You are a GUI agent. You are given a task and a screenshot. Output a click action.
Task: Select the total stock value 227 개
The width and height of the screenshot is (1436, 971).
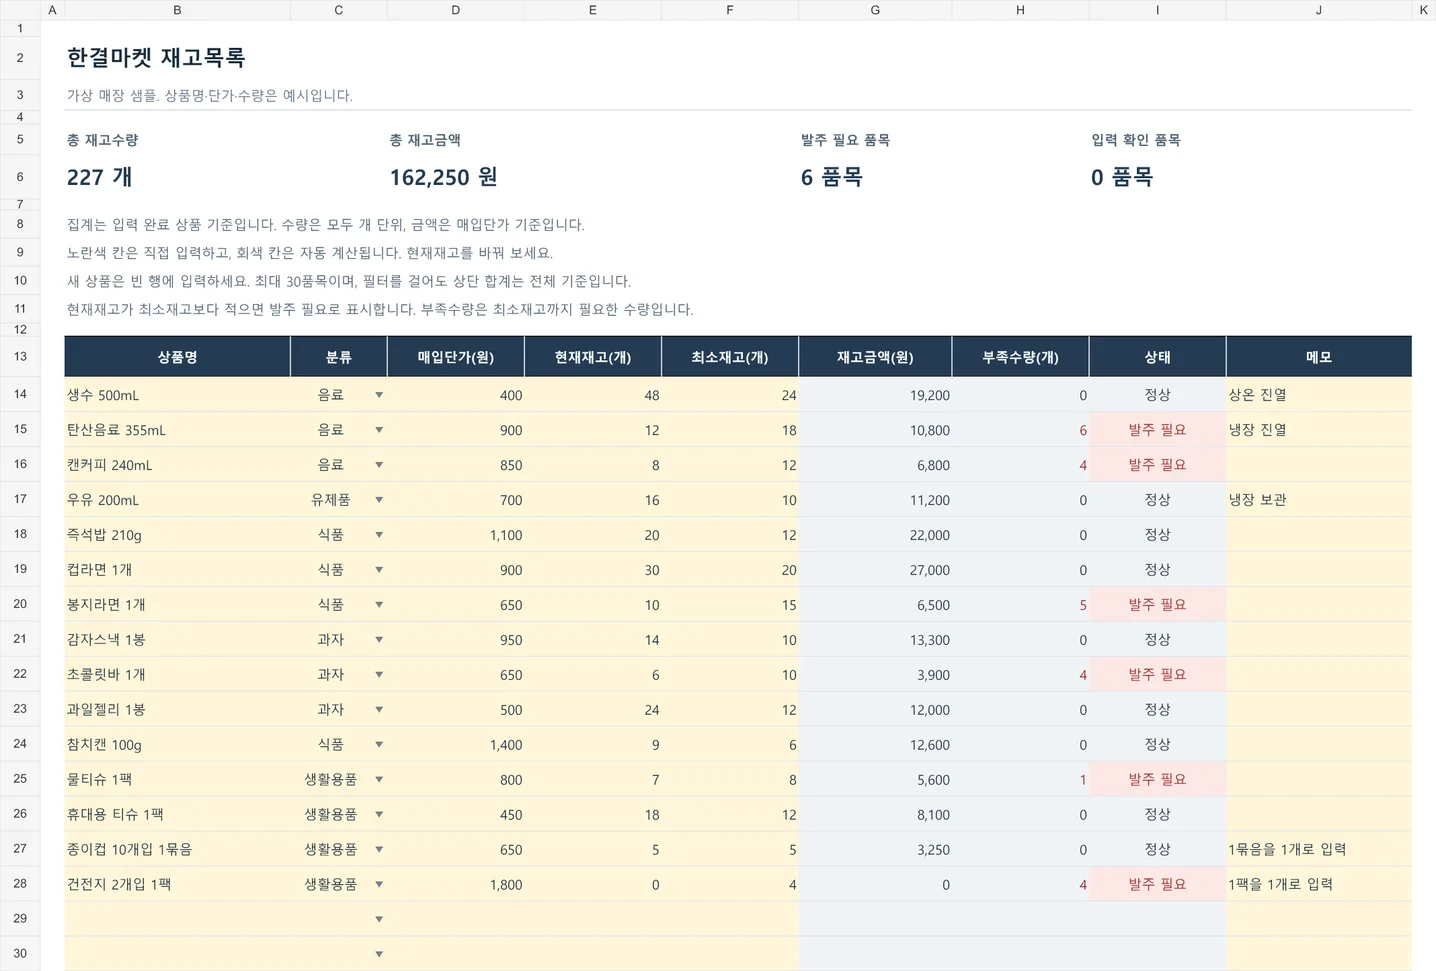(100, 177)
